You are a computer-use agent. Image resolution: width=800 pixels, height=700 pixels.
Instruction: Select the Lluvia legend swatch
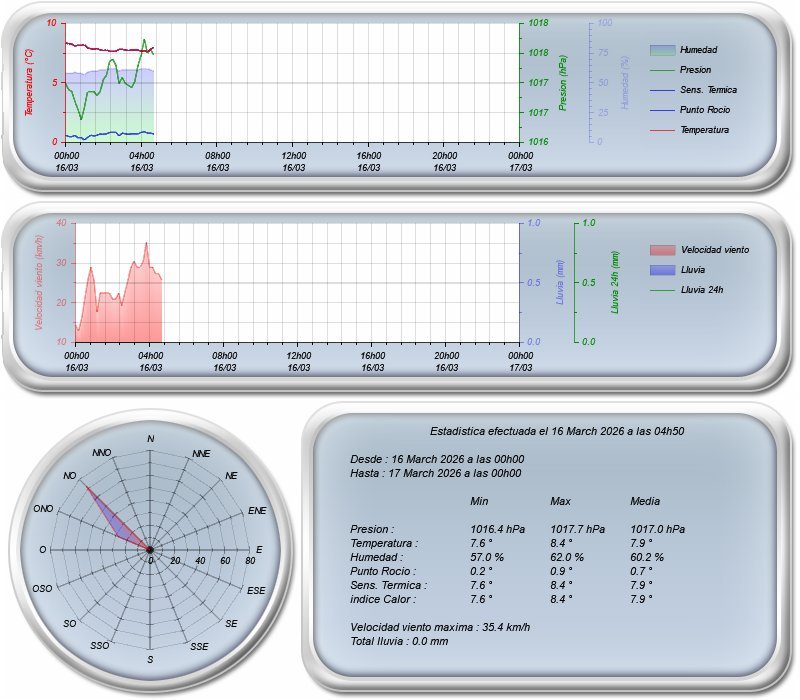pos(663,270)
